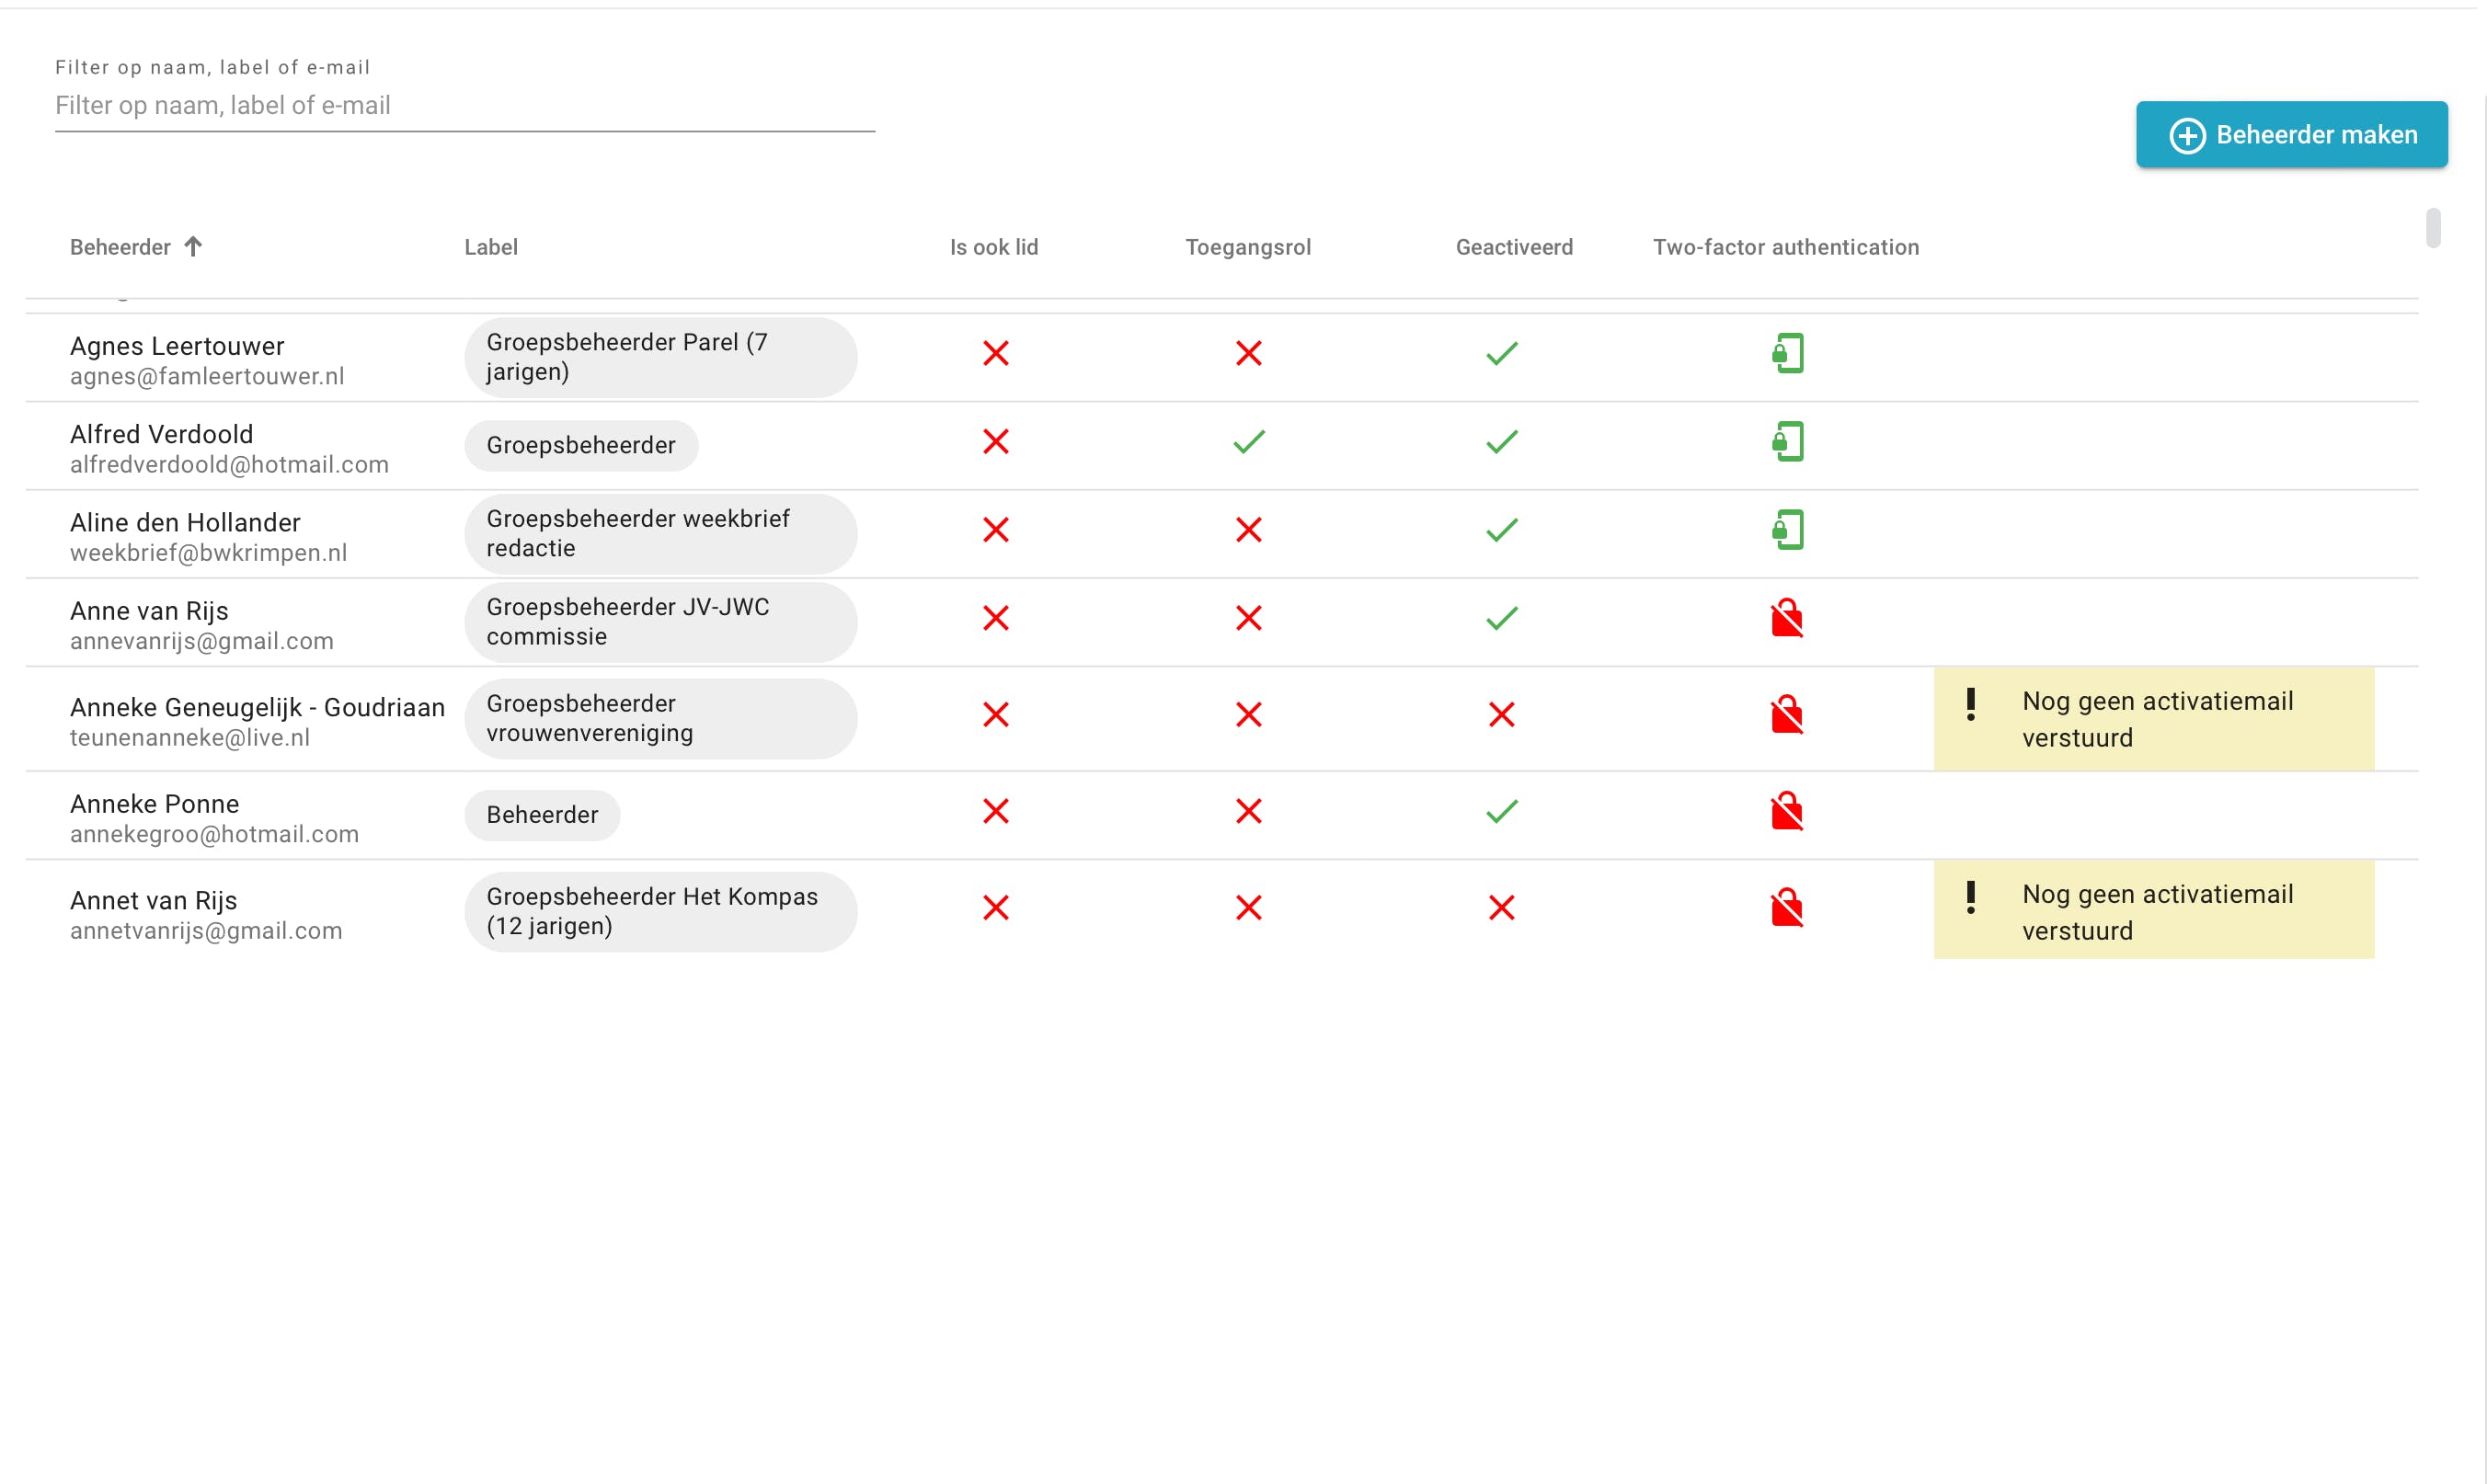
Task: Open the Groepsbeheerder Parel (7 jarigen) label chip
Action: [660, 357]
